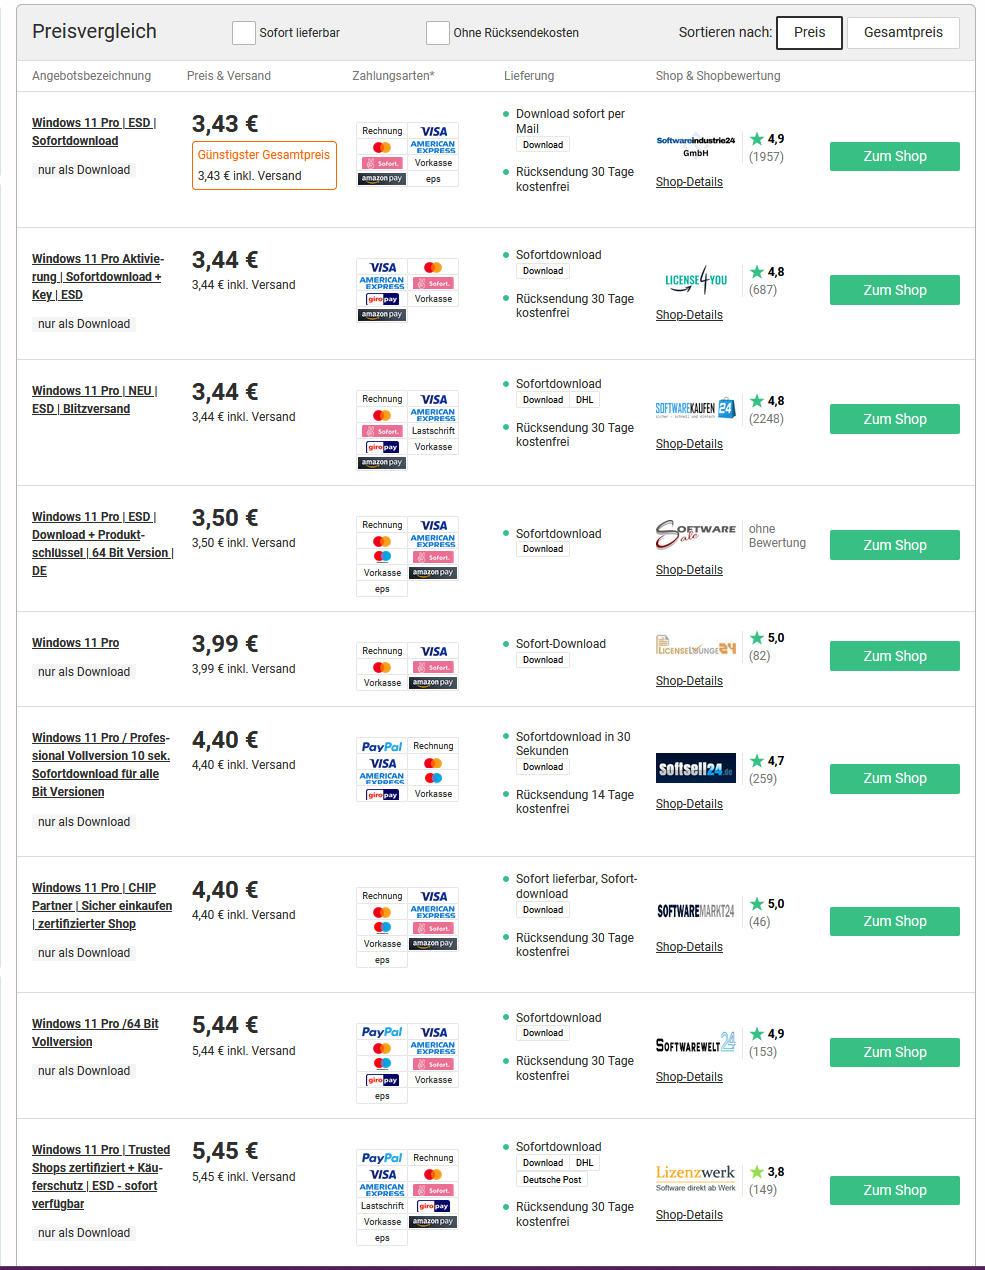The image size is (985, 1270).
Task: Click the Softwarewelt24 shop logo
Action: point(696,1043)
